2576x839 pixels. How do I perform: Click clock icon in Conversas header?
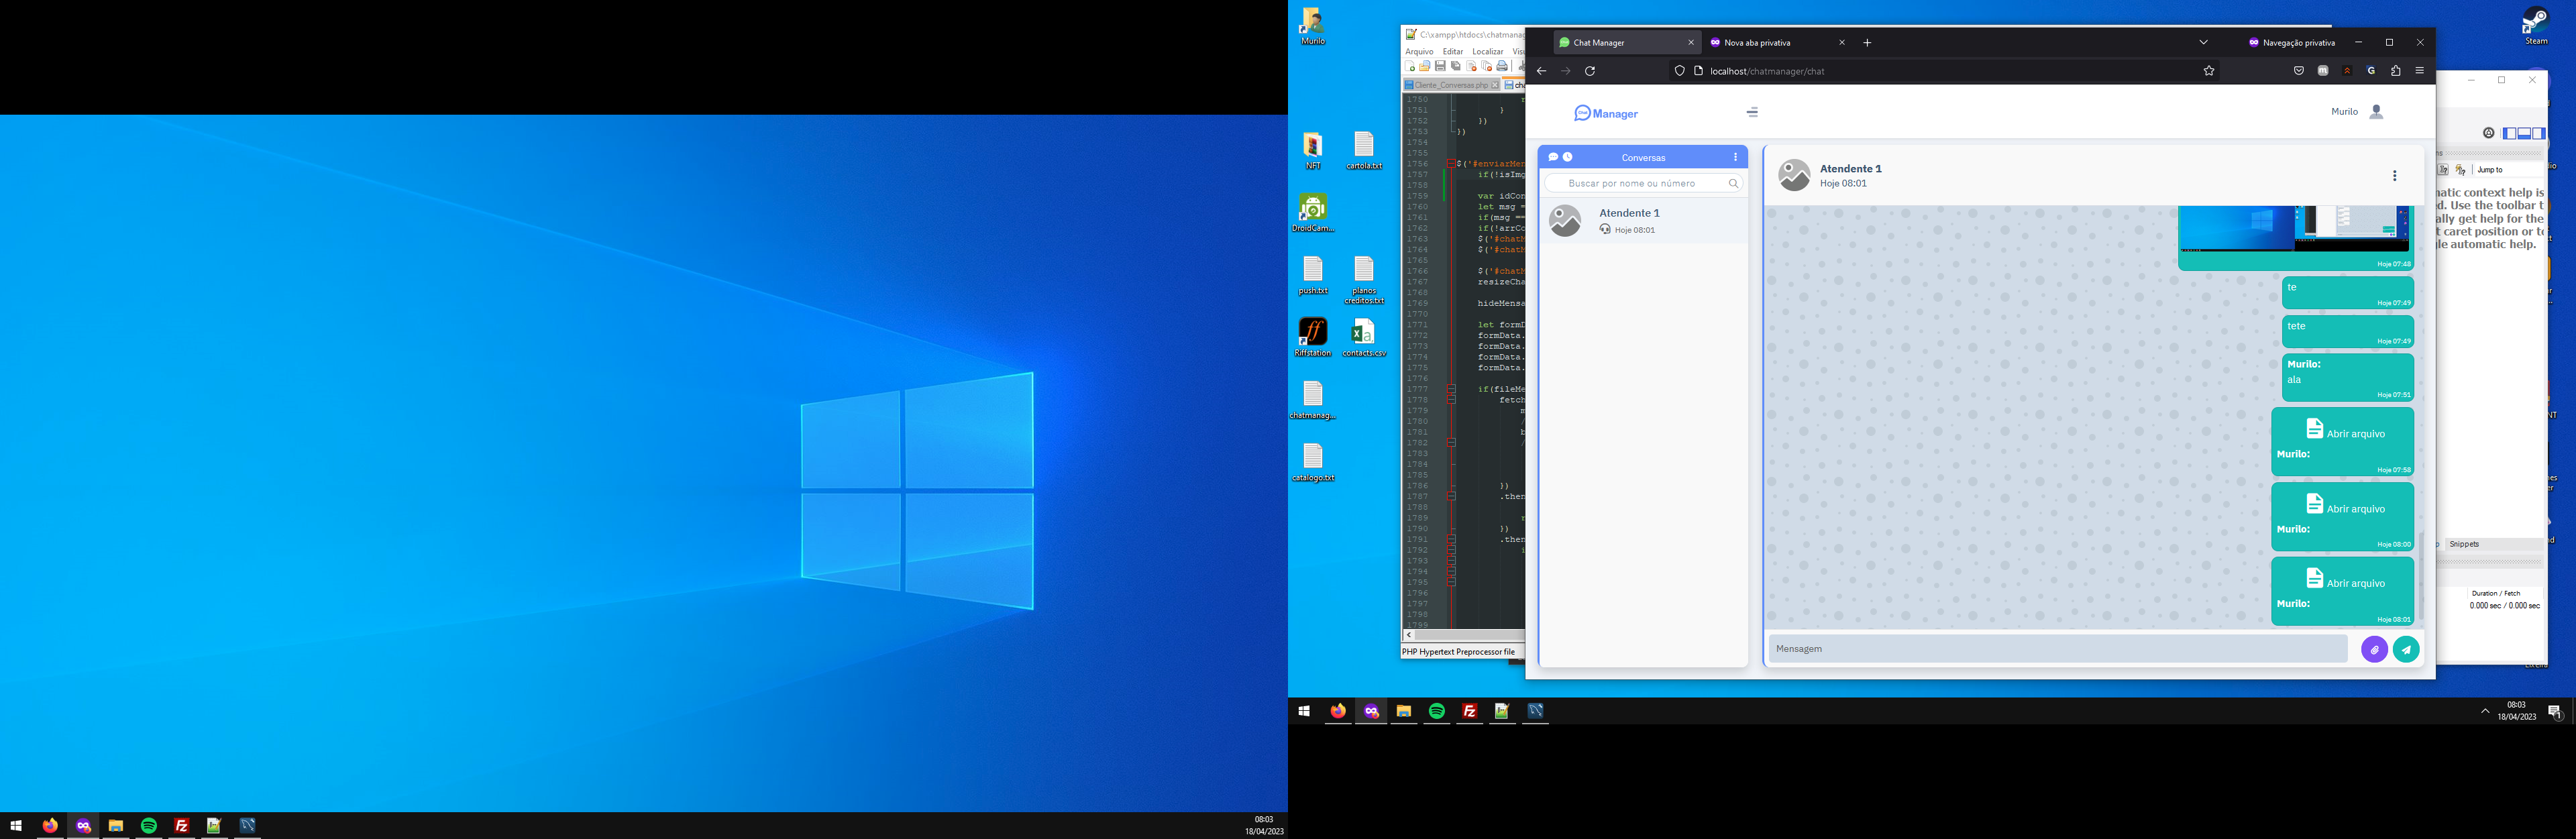pos(1567,157)
